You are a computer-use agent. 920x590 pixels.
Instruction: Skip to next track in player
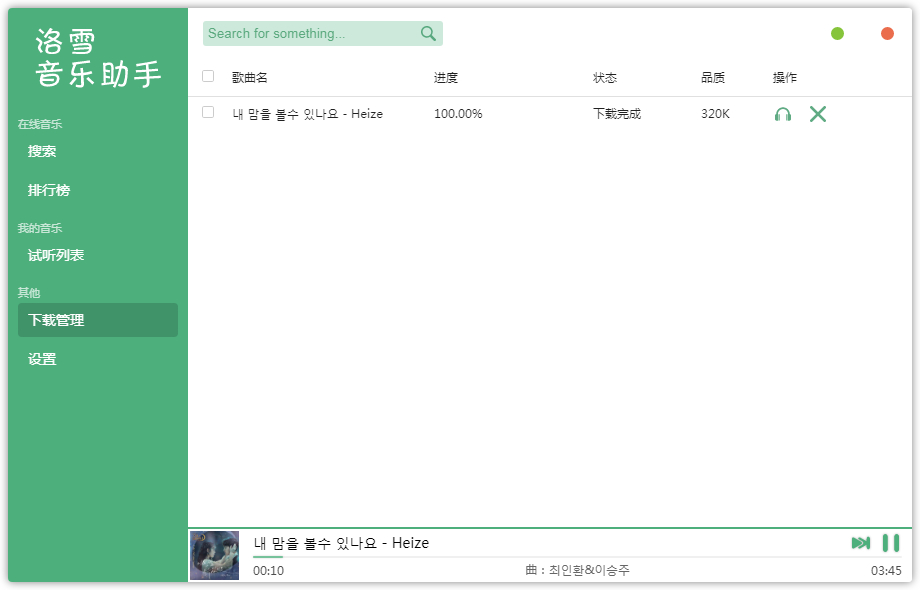[x=860, y=543]
